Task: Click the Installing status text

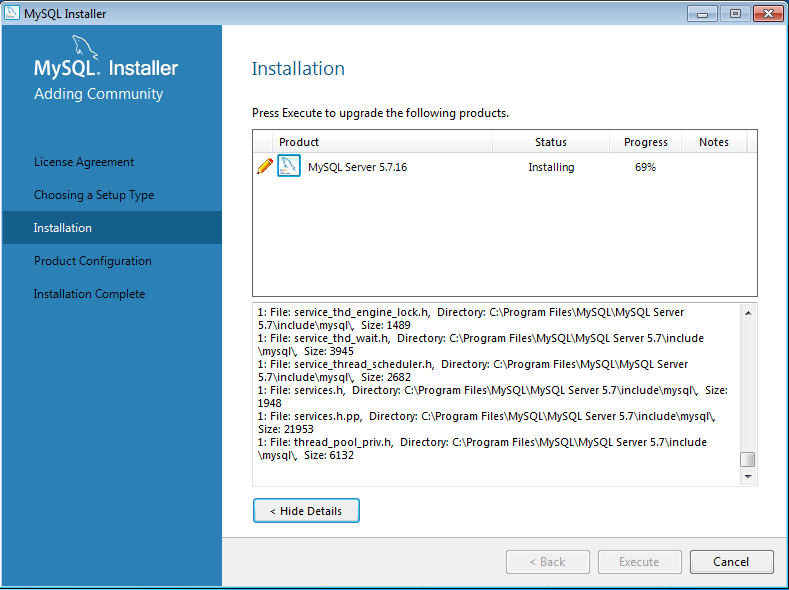Action: [551, 167]
